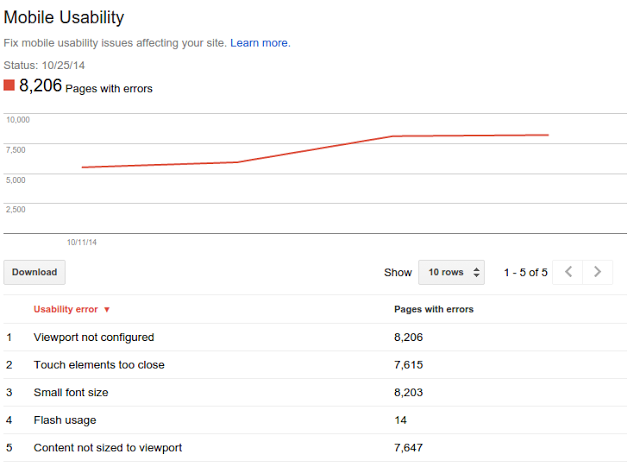Open Content not sized to viewport row

click(107, 448)
